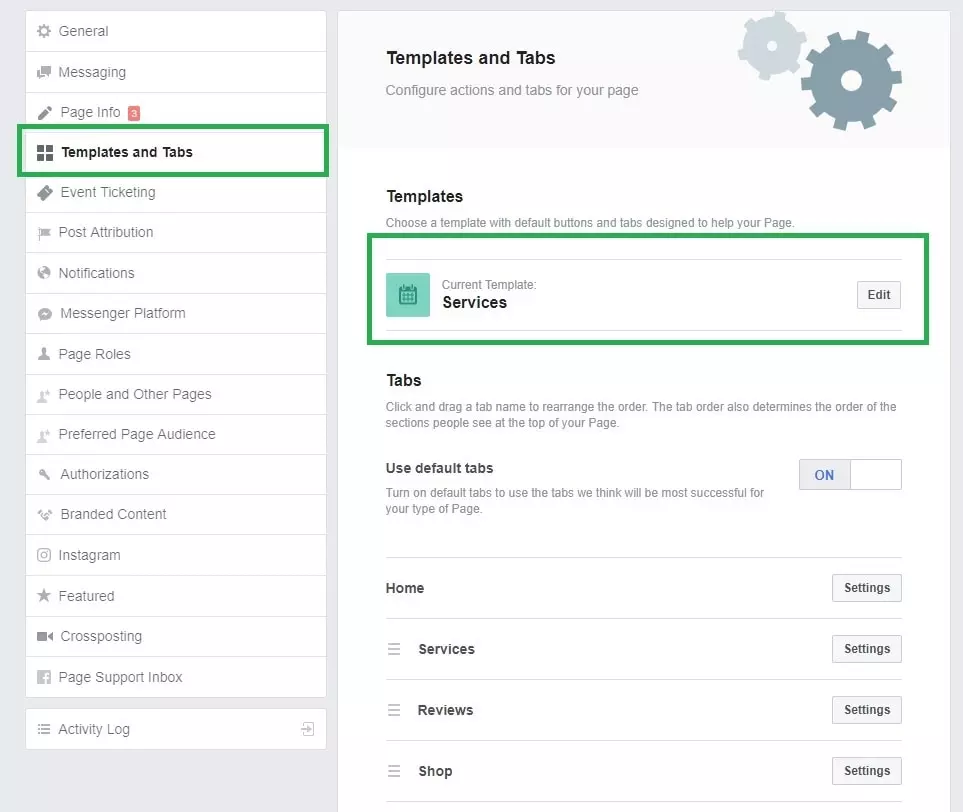Click the Authorizations wrench icon
The height and width of the screenshot is (812, 963).
click(x=44, y=474)
